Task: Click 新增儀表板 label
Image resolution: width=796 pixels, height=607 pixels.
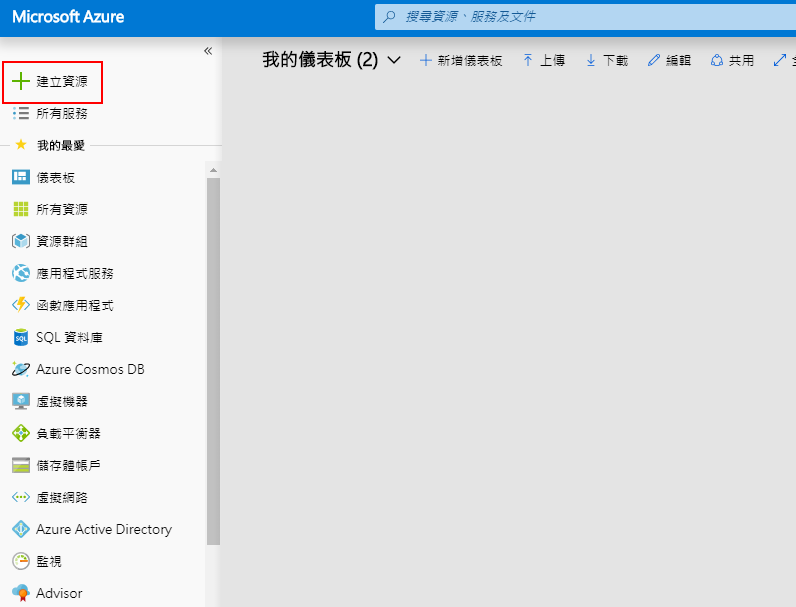Action: (x=470, y=60)
